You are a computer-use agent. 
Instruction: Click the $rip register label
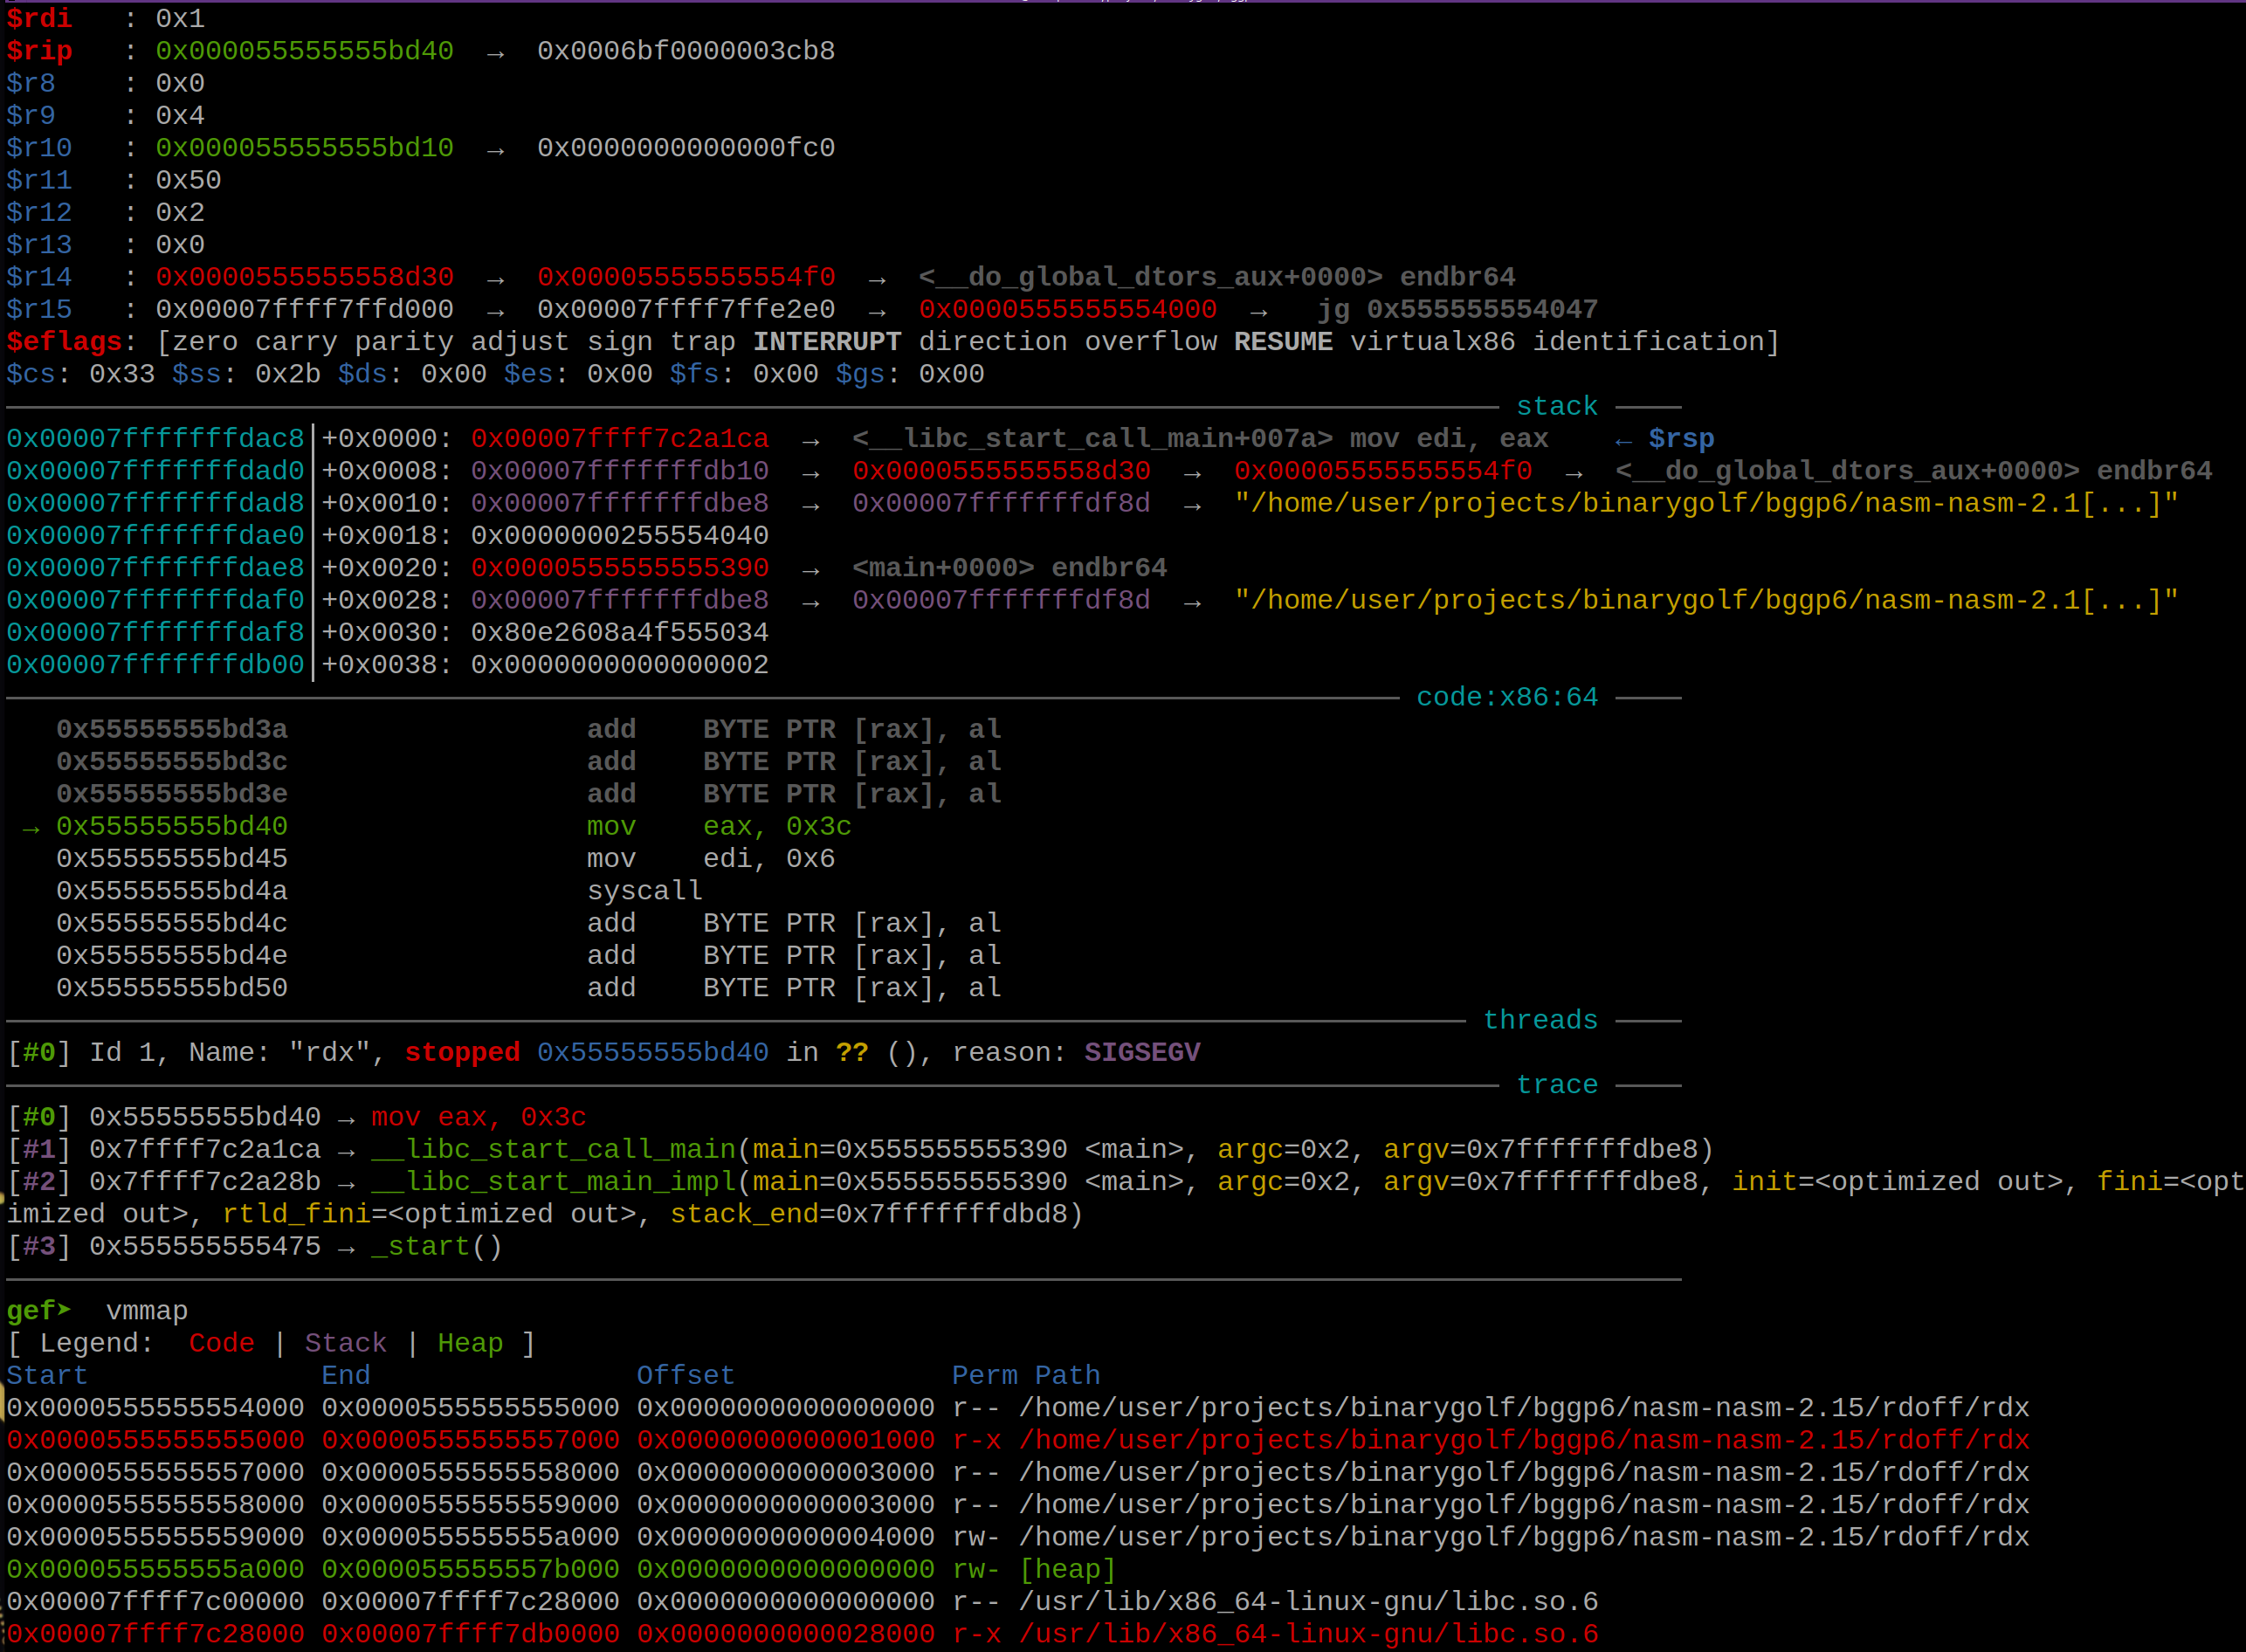39,51
